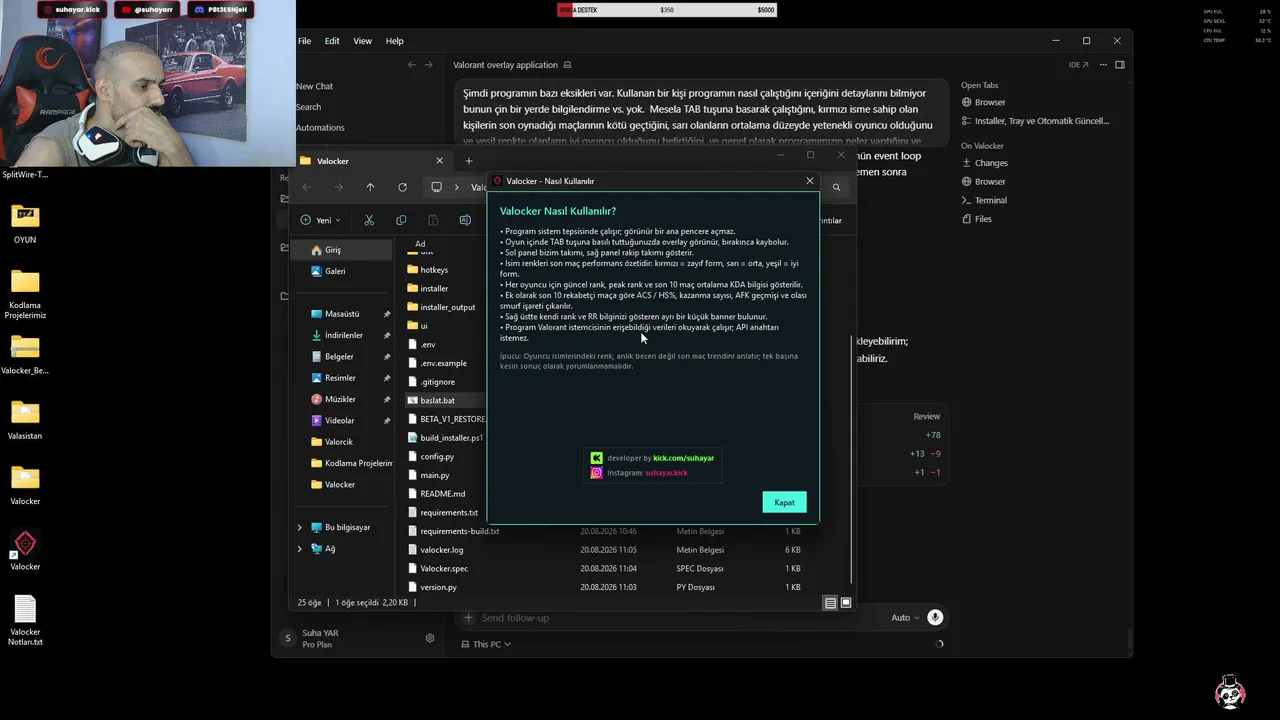Expand Ağ tree node in Explorer
The image size is (1280, 720).
click(299, 549)
